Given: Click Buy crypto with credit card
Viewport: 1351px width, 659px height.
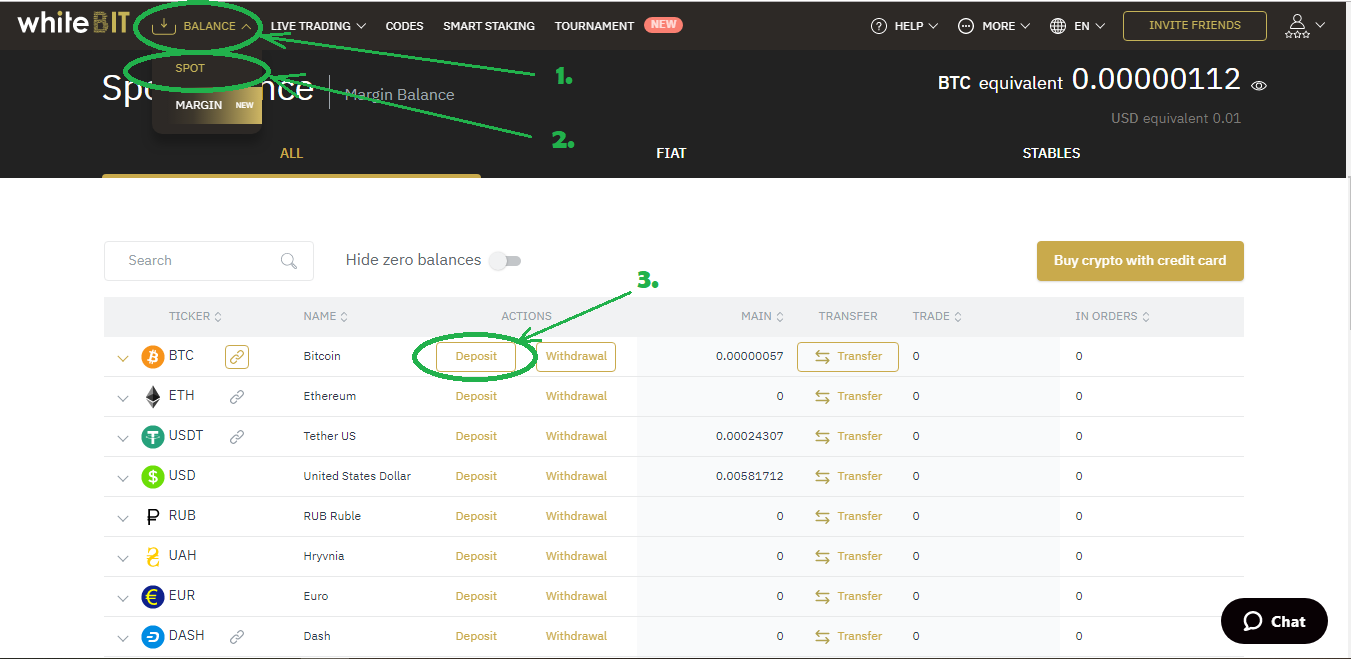Looking at the screenshot, I should coord(1140,260).
